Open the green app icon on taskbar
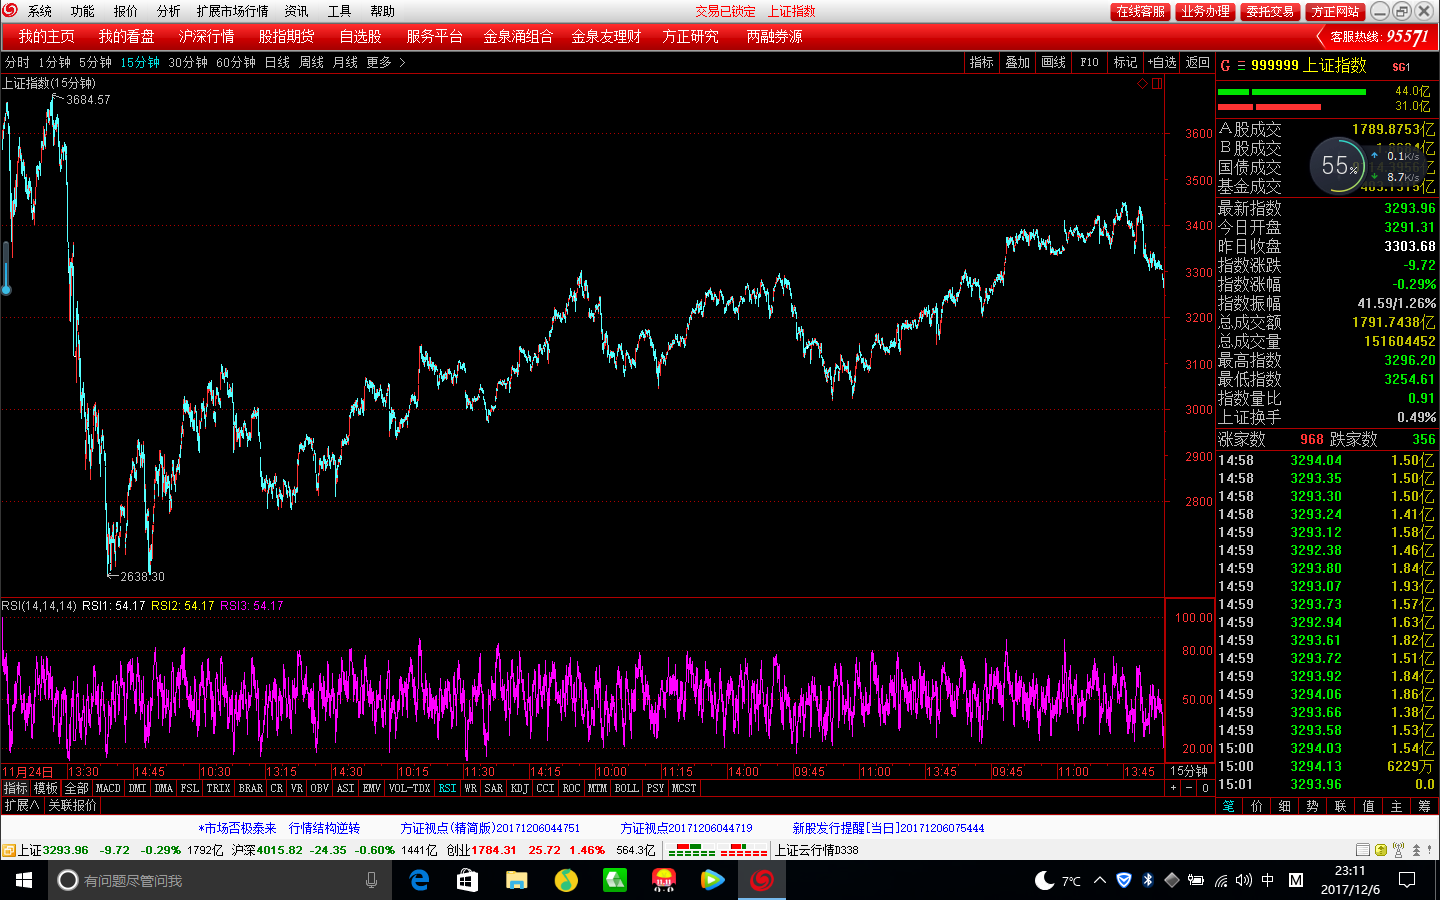 [x=615, y=880]
